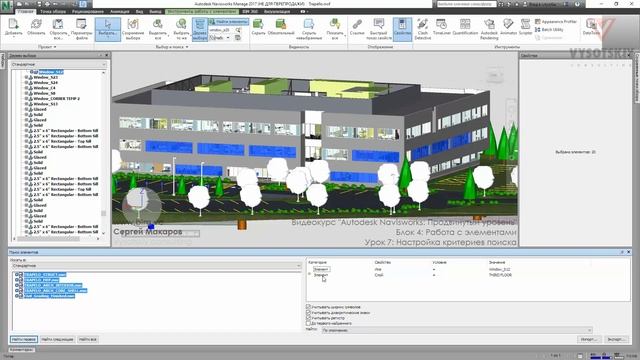This screenshot has height=360, width=640.
Task: Toggle the 'До первого найденного' checkbox
Action: click(308, 323)
